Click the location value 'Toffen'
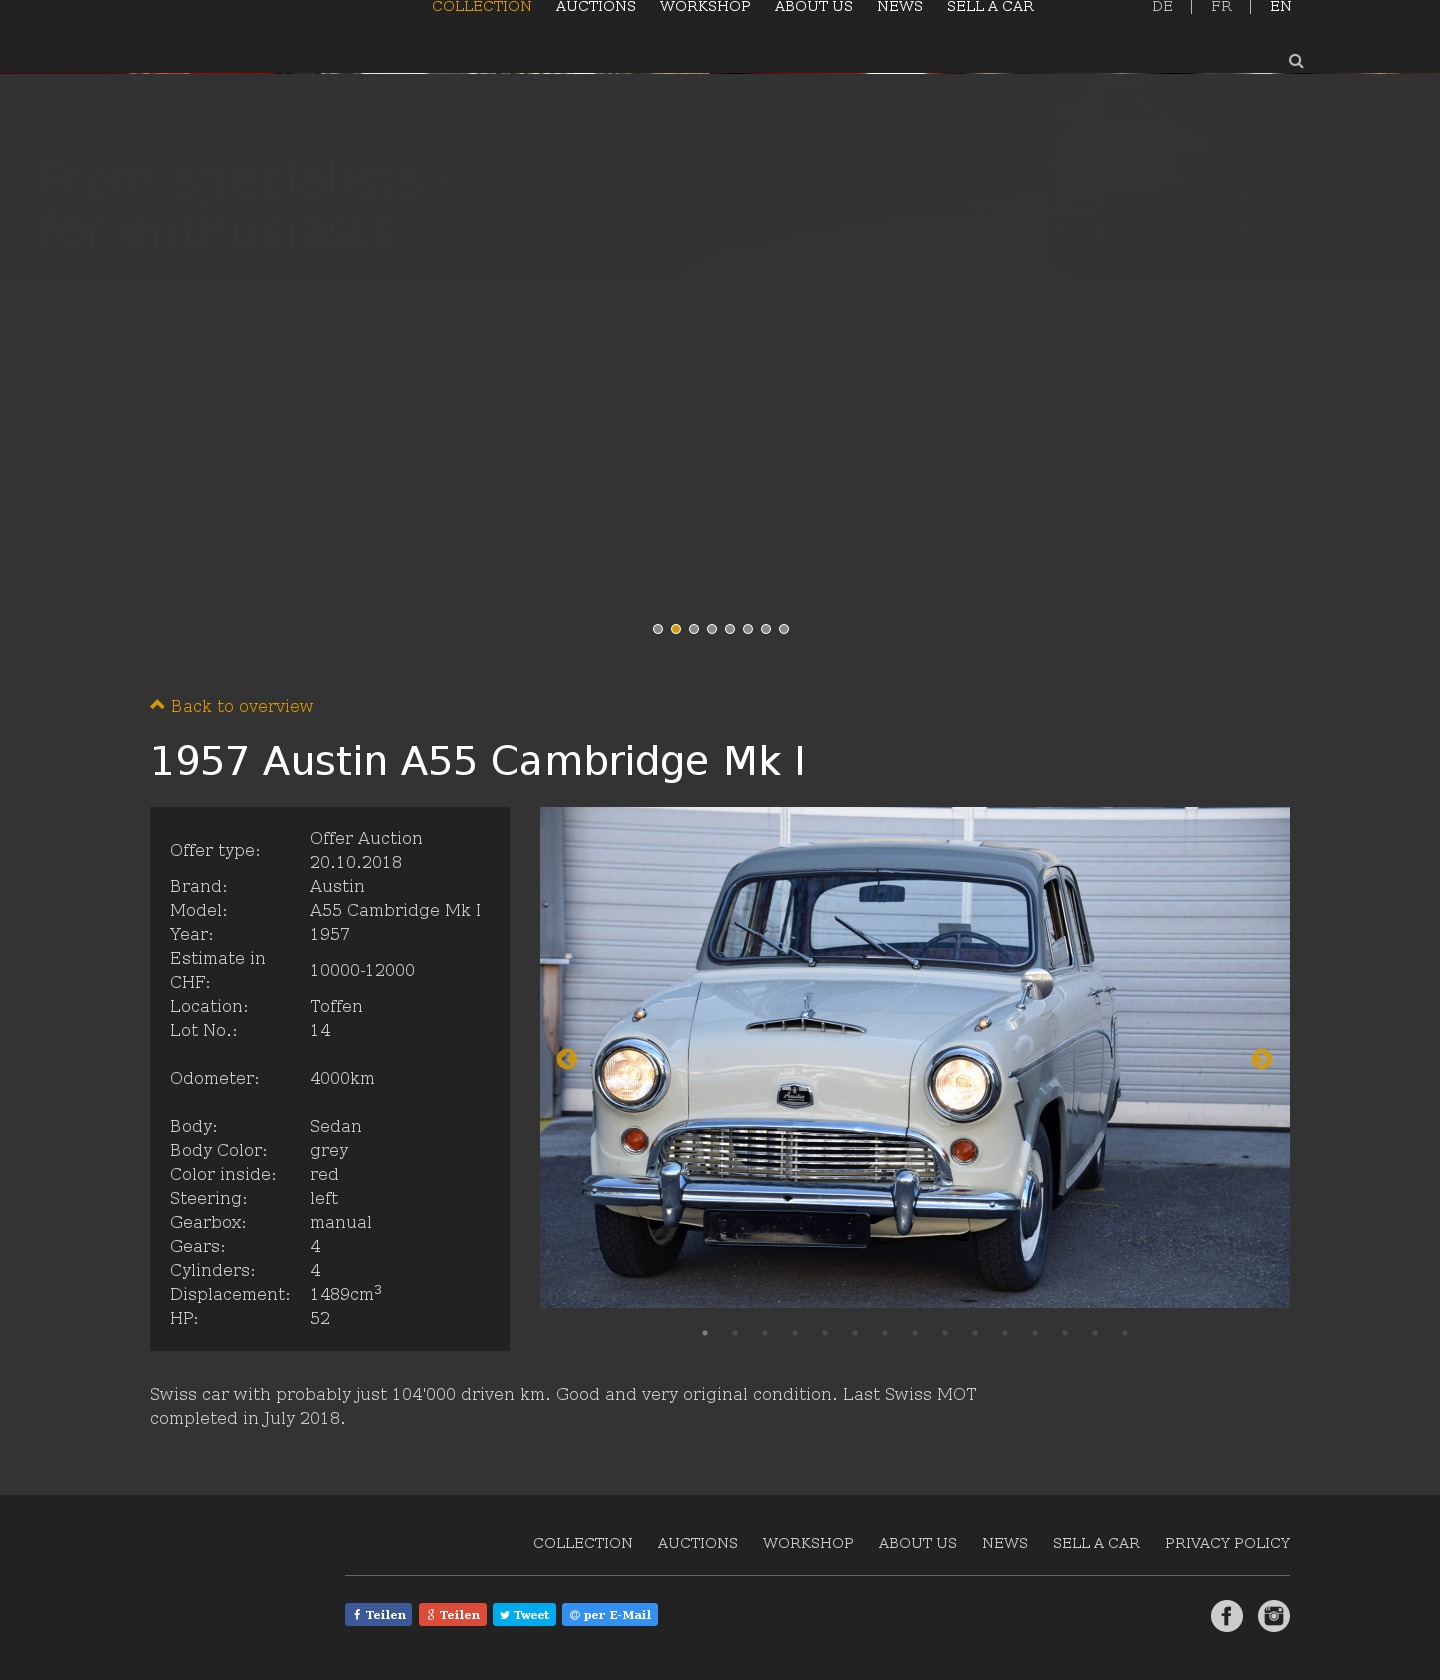 [x=336, y=1006]
